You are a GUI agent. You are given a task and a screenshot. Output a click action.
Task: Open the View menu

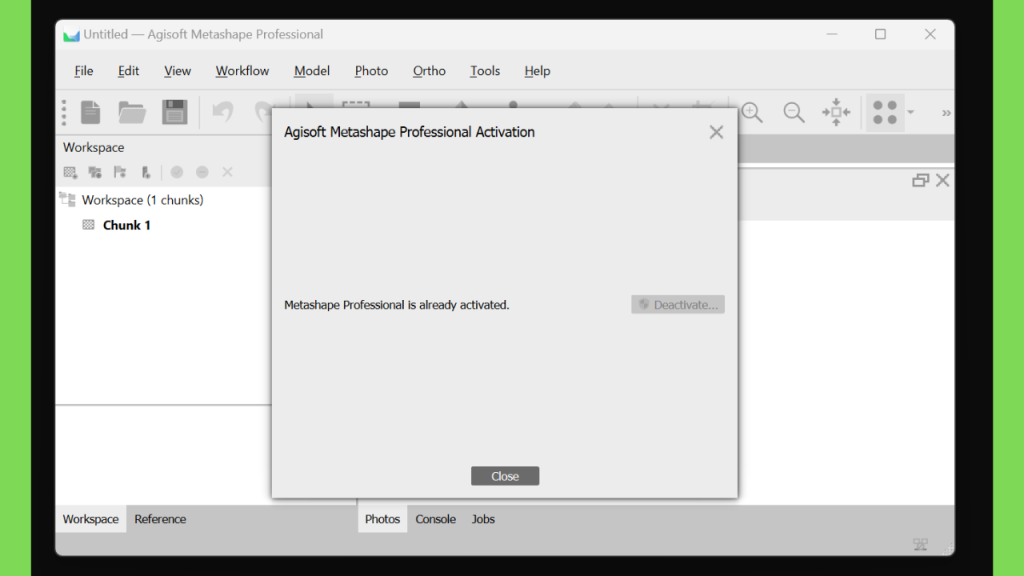point(177,71)
